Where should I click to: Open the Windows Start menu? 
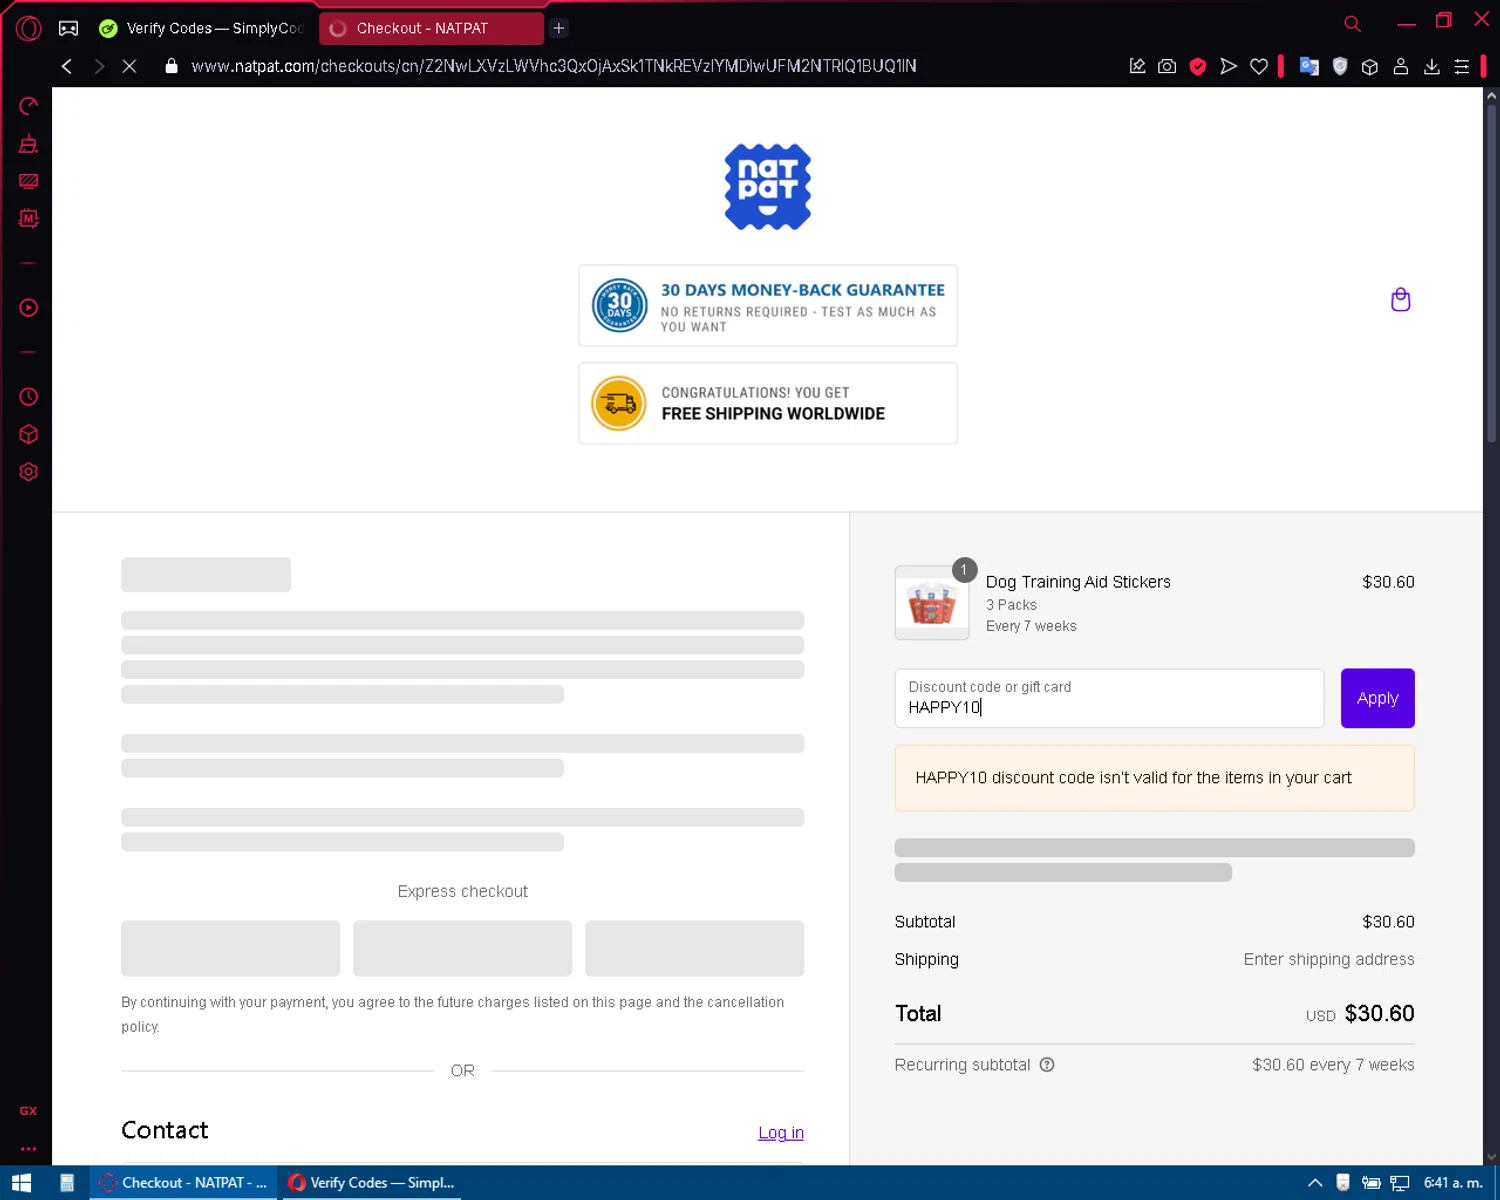coord(22,1183)
